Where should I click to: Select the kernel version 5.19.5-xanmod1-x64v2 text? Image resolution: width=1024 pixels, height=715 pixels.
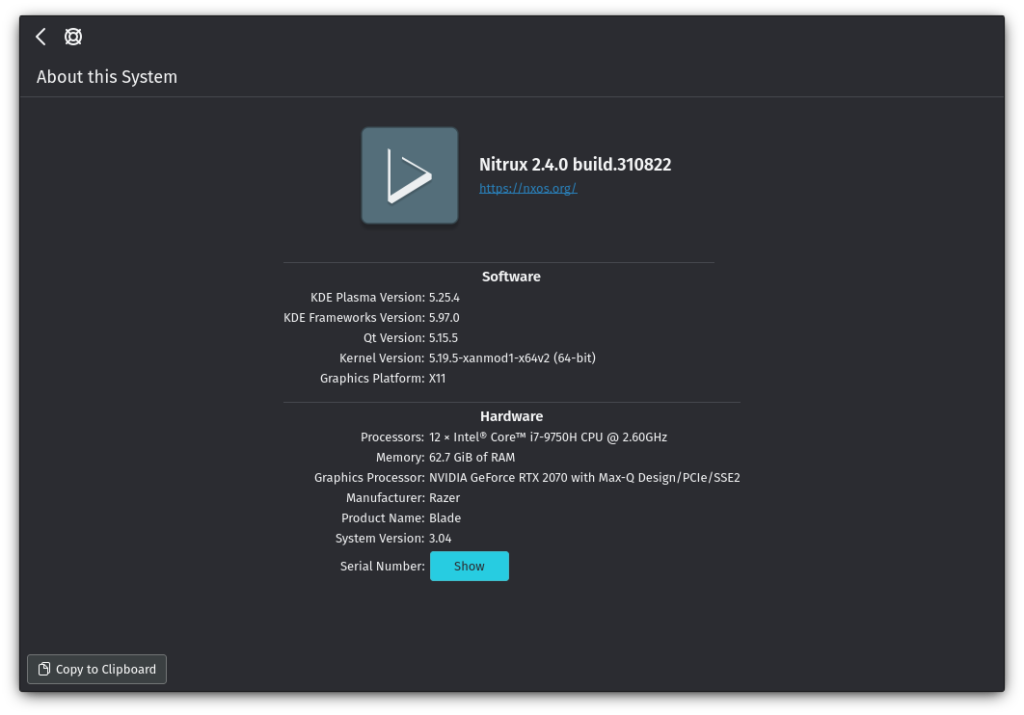click(512, 358)
